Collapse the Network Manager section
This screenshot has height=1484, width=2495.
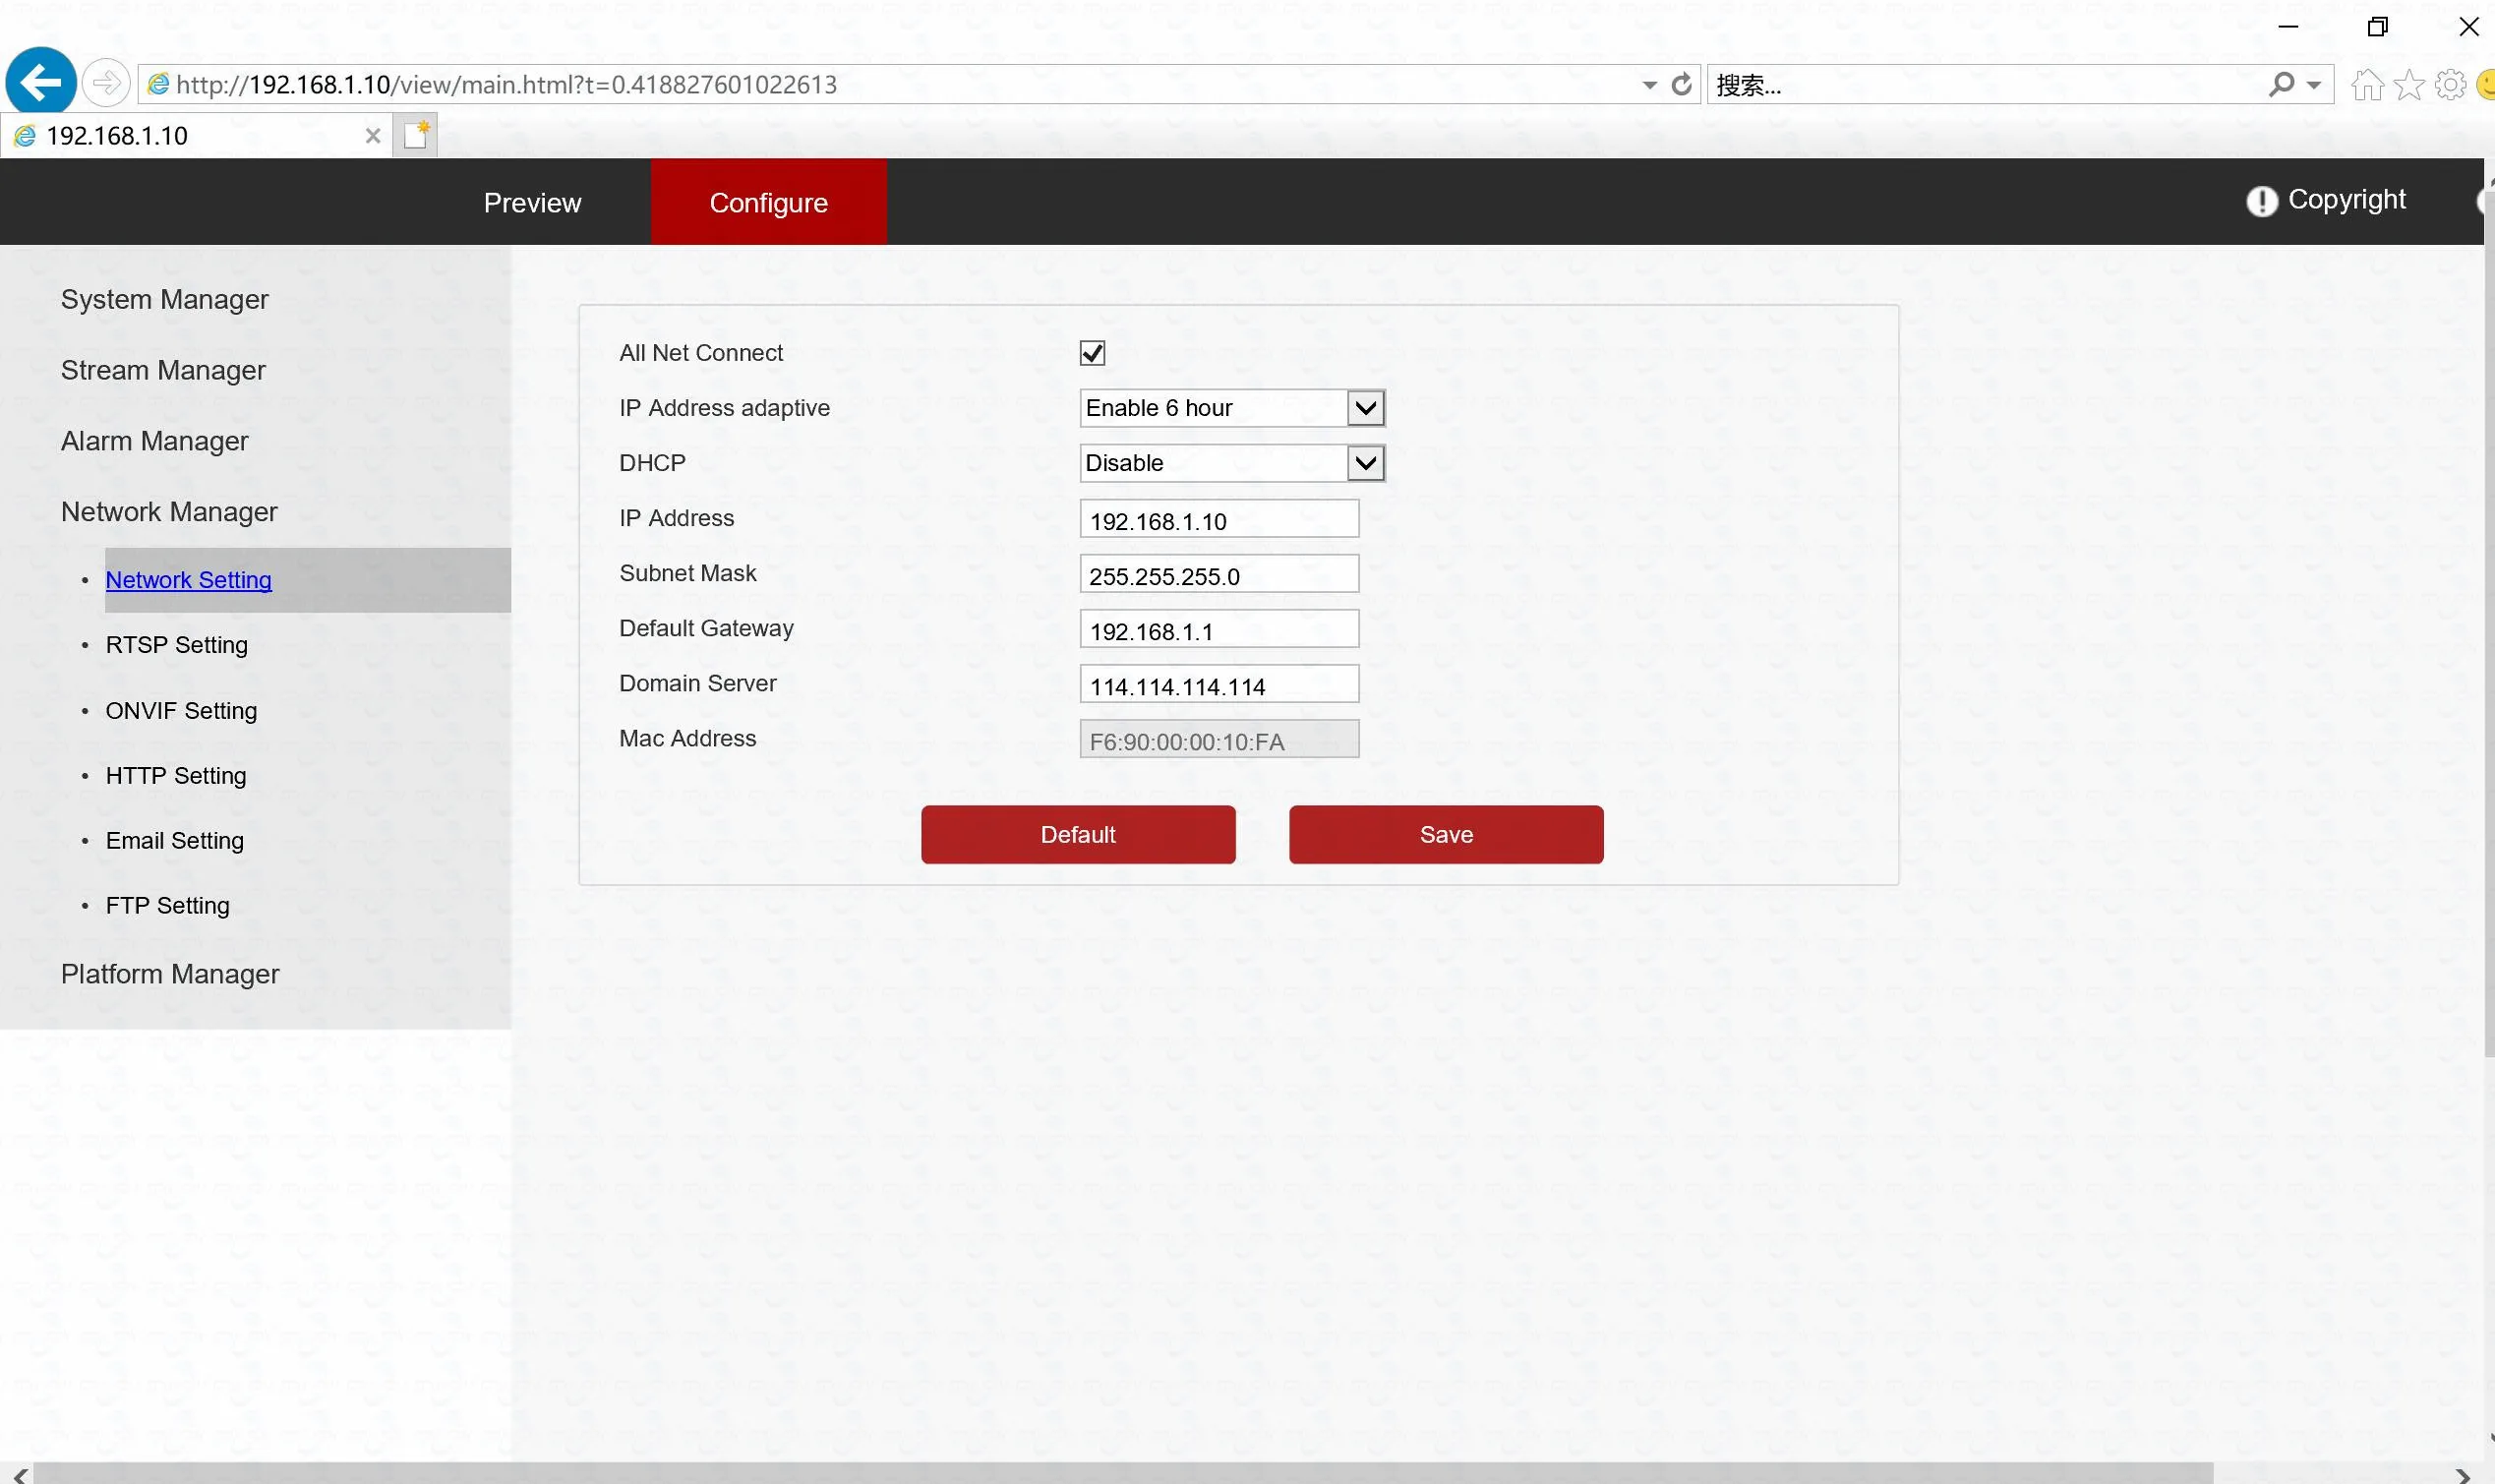pyautogui.click(x=169, y=512)
